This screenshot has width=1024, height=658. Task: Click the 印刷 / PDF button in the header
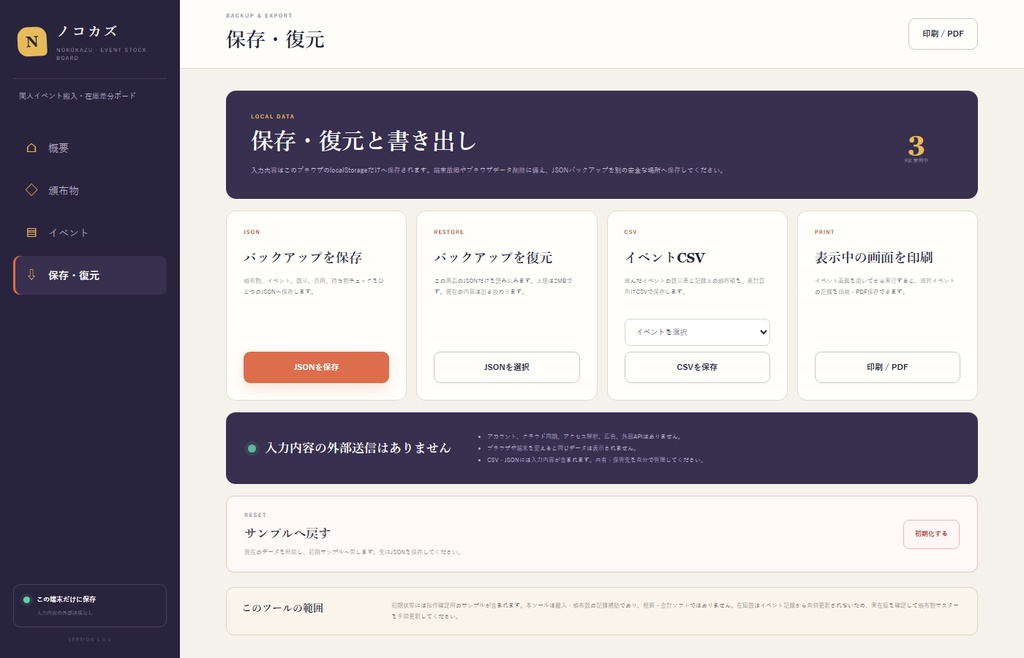(x=942, y=34)
